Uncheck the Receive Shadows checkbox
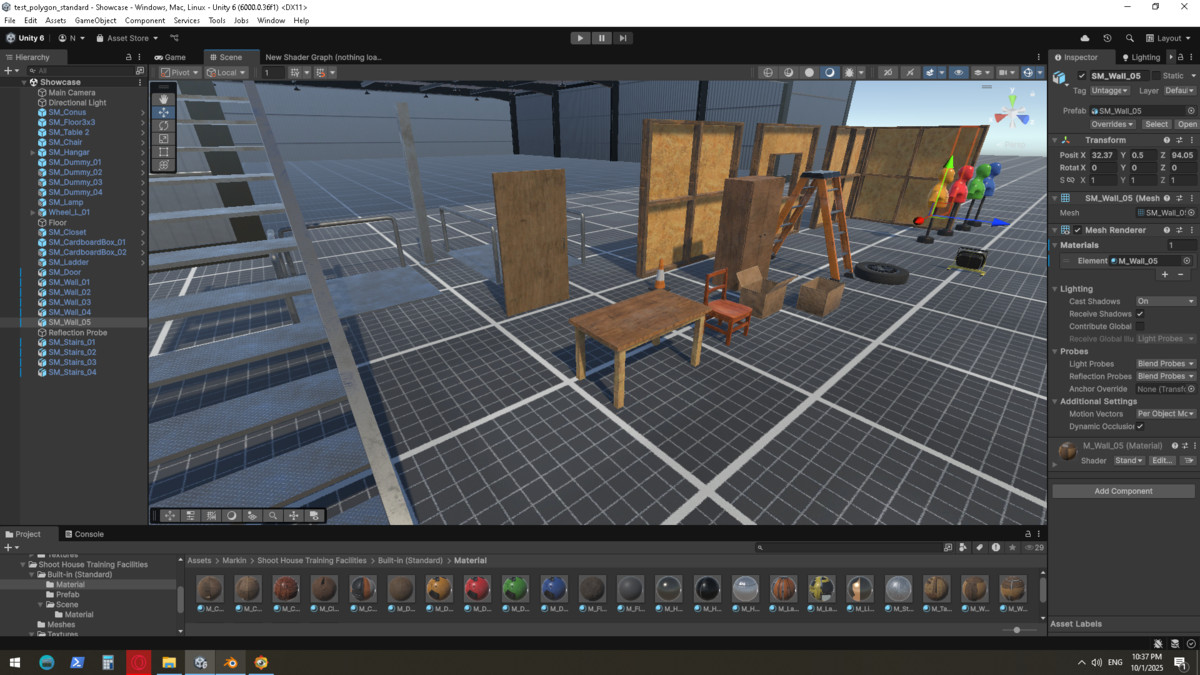 (1140, 314)
